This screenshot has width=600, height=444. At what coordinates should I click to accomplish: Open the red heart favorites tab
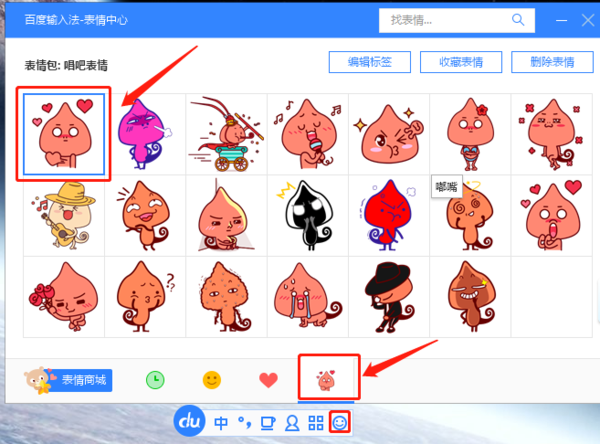coord(268,380)
